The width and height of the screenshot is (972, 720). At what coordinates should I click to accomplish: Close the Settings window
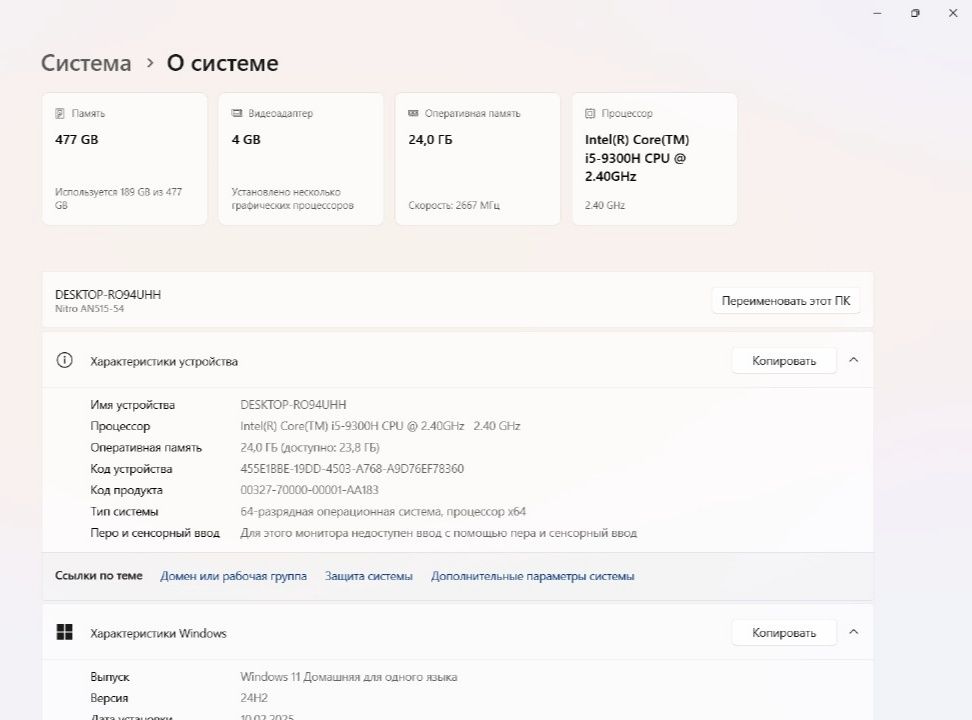point(953,13)
